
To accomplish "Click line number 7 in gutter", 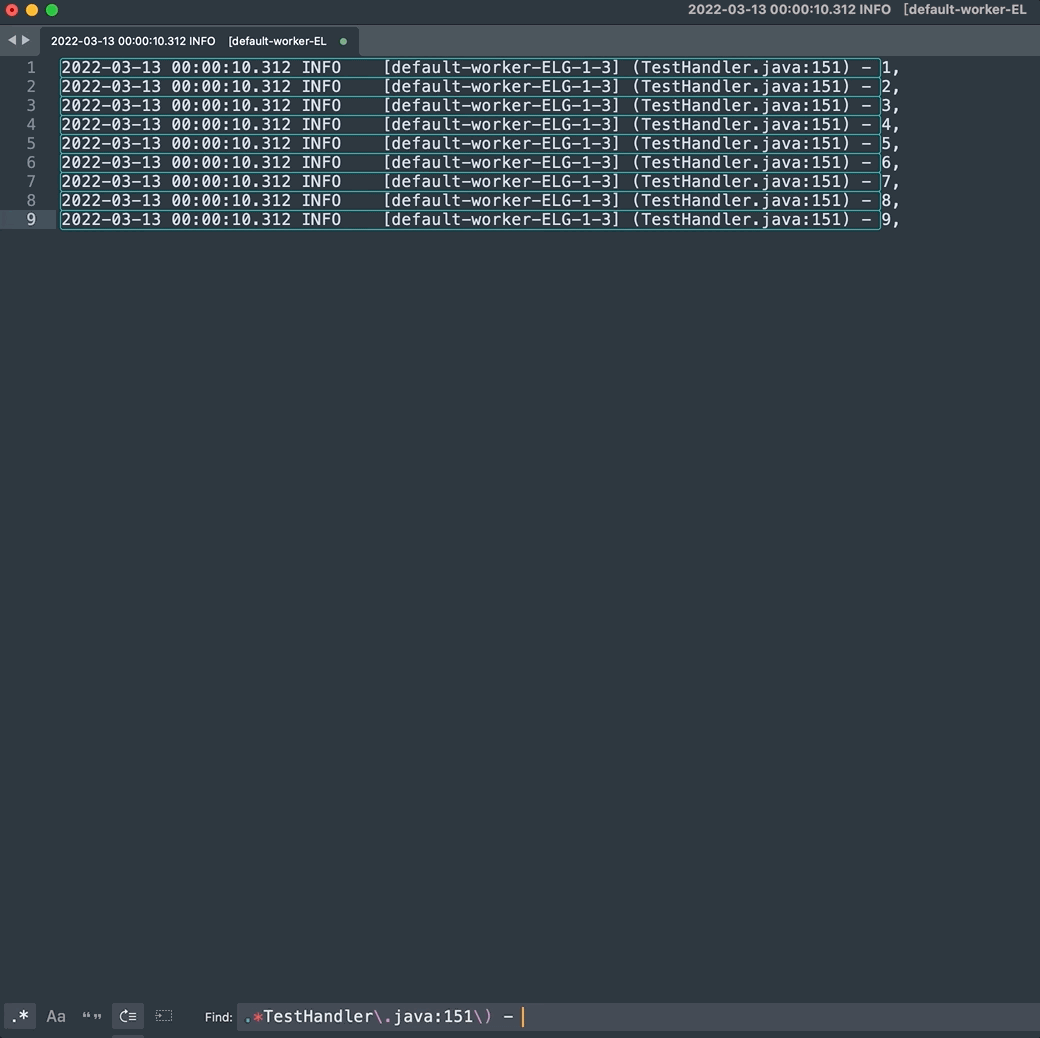I will click(x=31, y=181).
